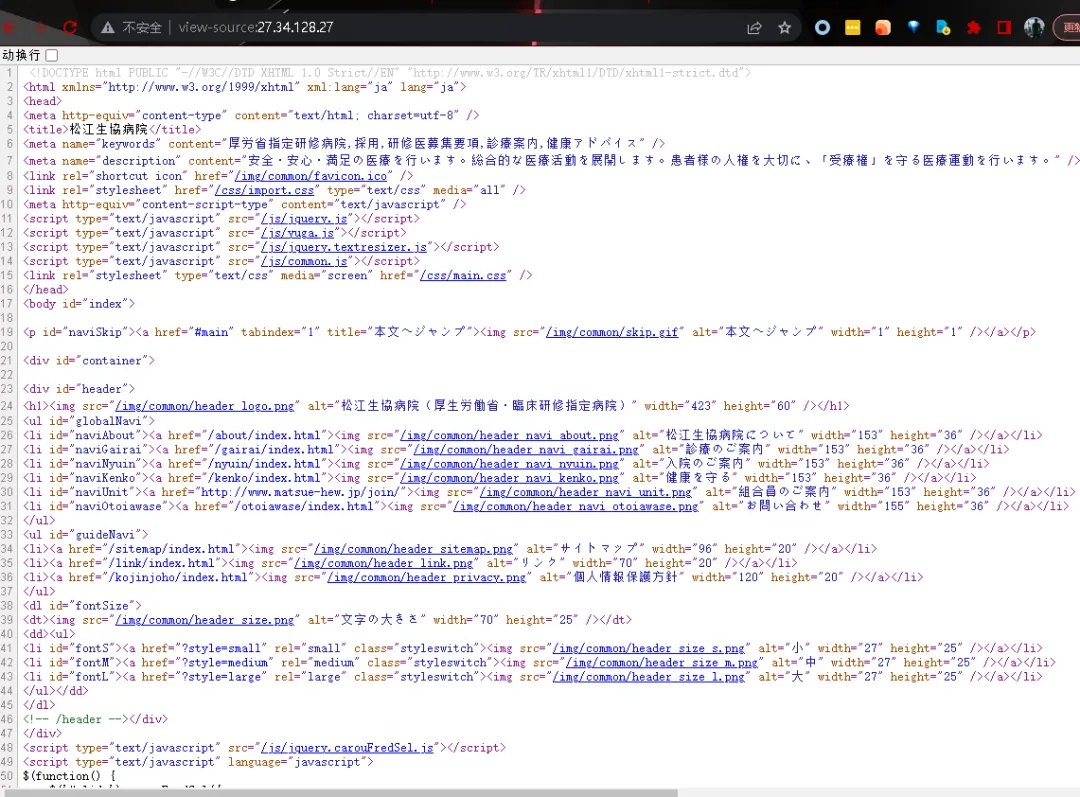Open the header_size_l.png link
Viewport: 1080px width, 797px height.
648,677
